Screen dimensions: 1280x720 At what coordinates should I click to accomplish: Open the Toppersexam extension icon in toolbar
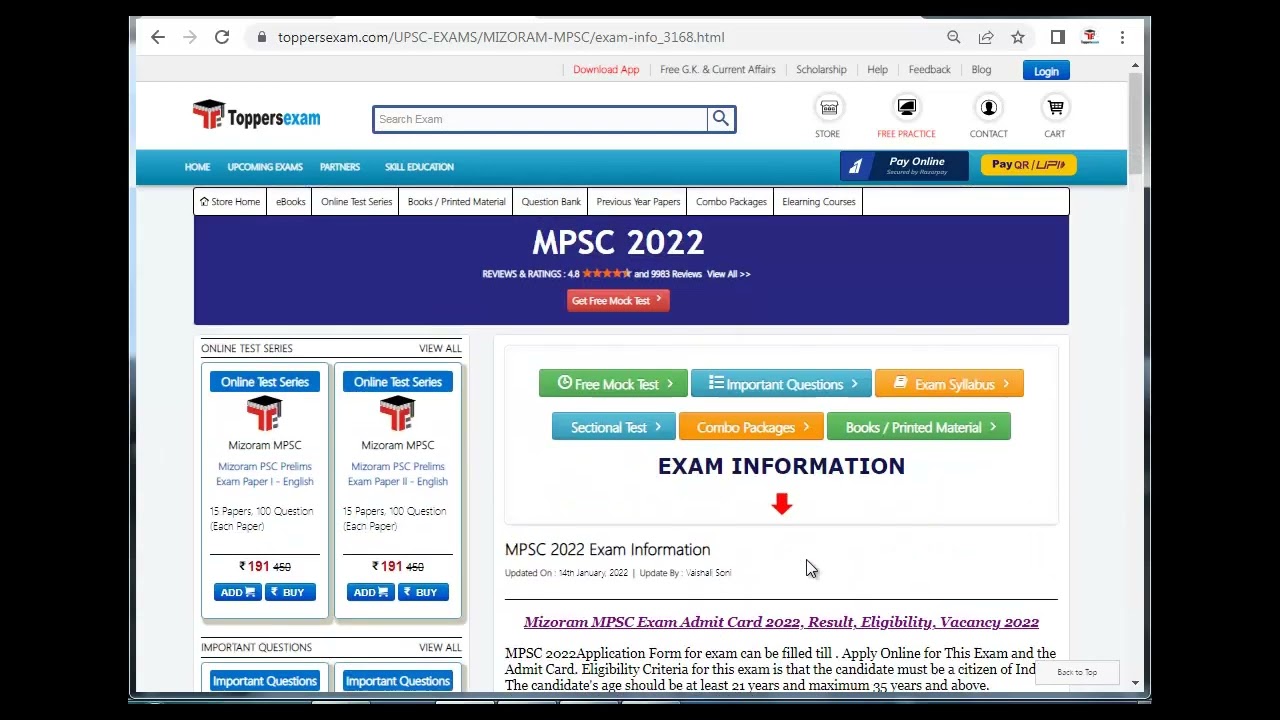pos(1090,37)
